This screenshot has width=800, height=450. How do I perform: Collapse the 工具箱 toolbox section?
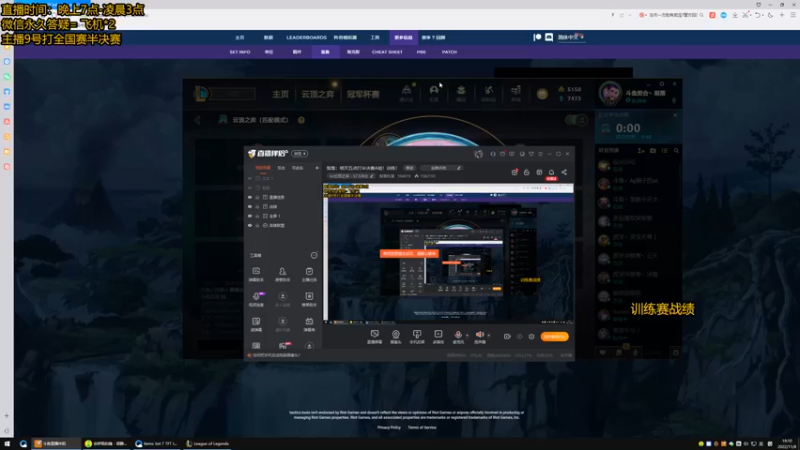click(x=314, y=255)
